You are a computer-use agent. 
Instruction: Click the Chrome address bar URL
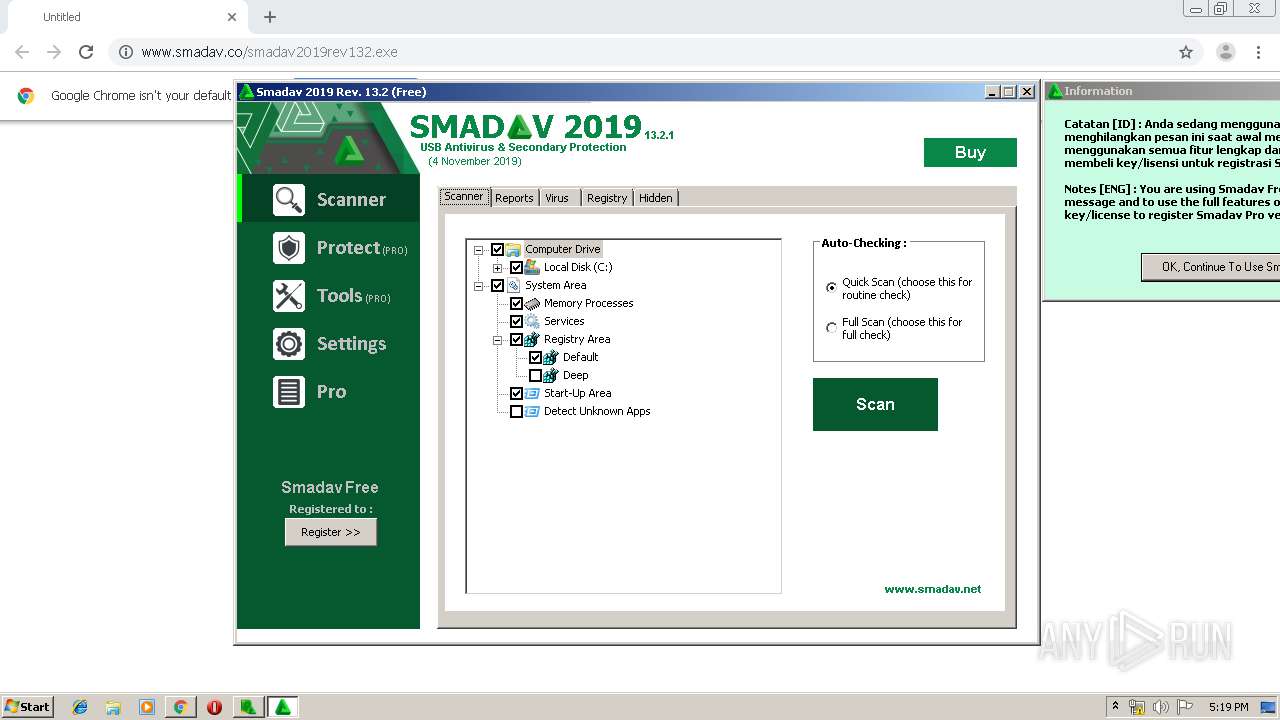pos(269,52)
